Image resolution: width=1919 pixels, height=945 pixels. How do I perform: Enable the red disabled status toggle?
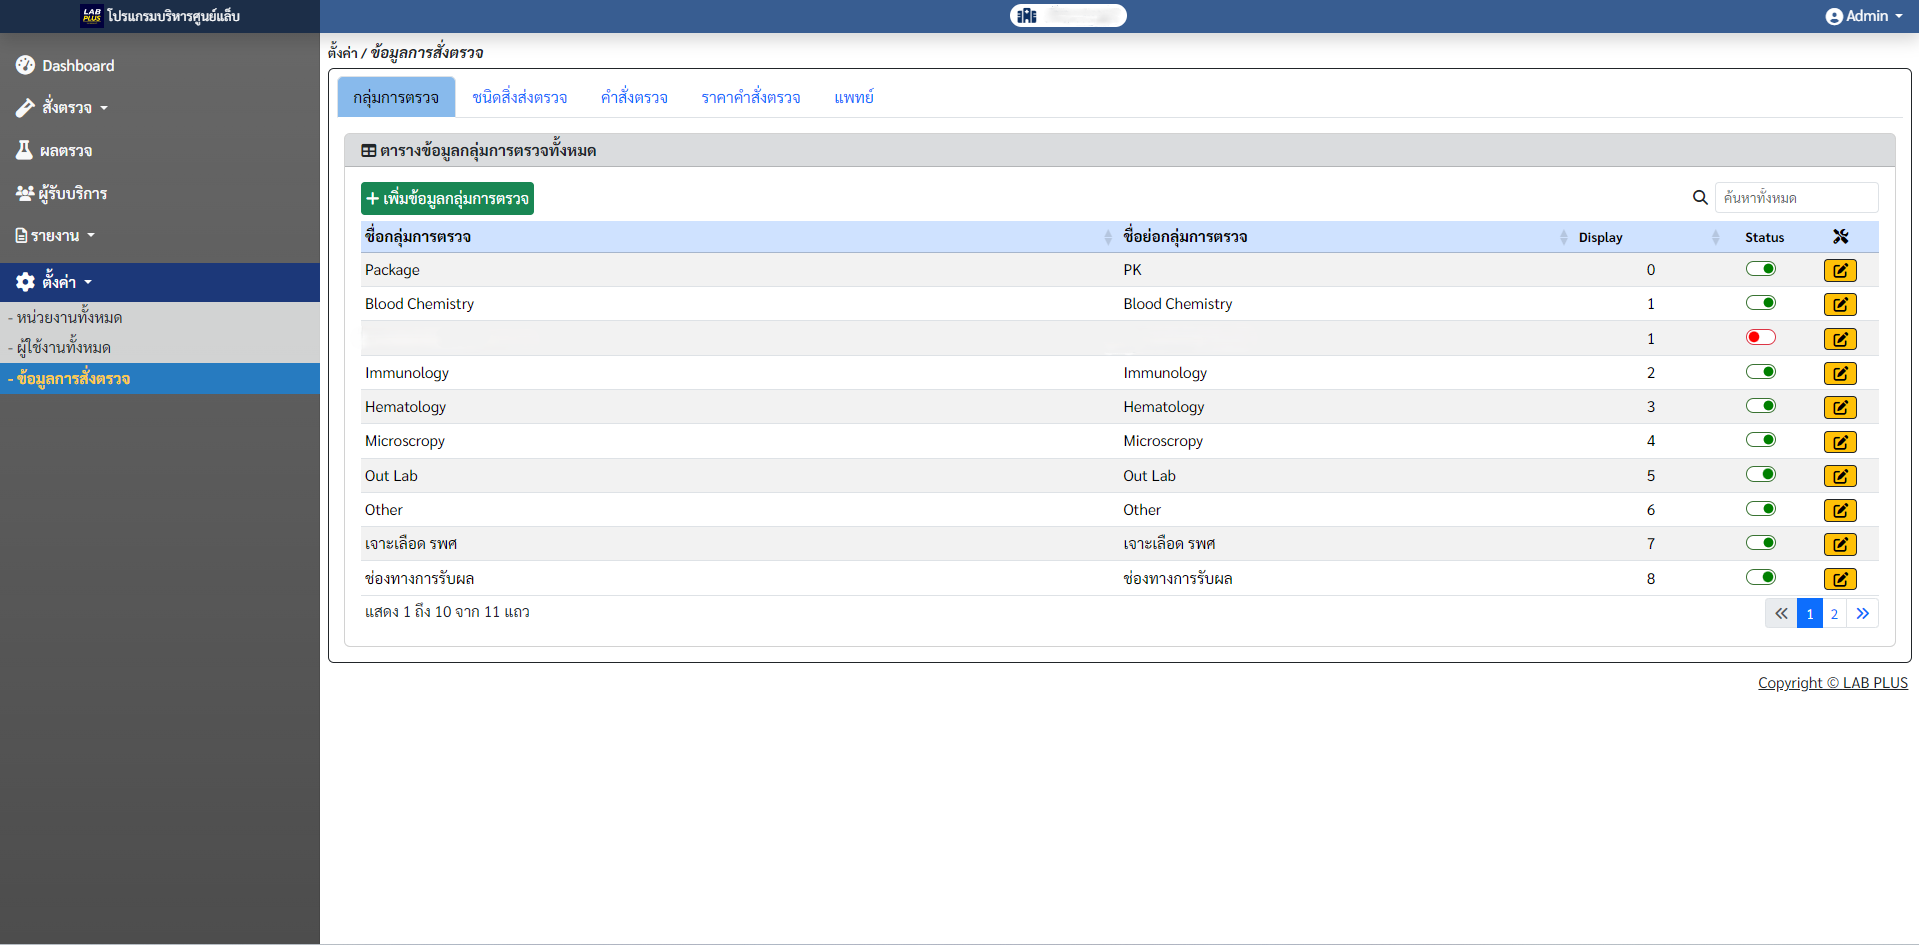[1760, 337]
